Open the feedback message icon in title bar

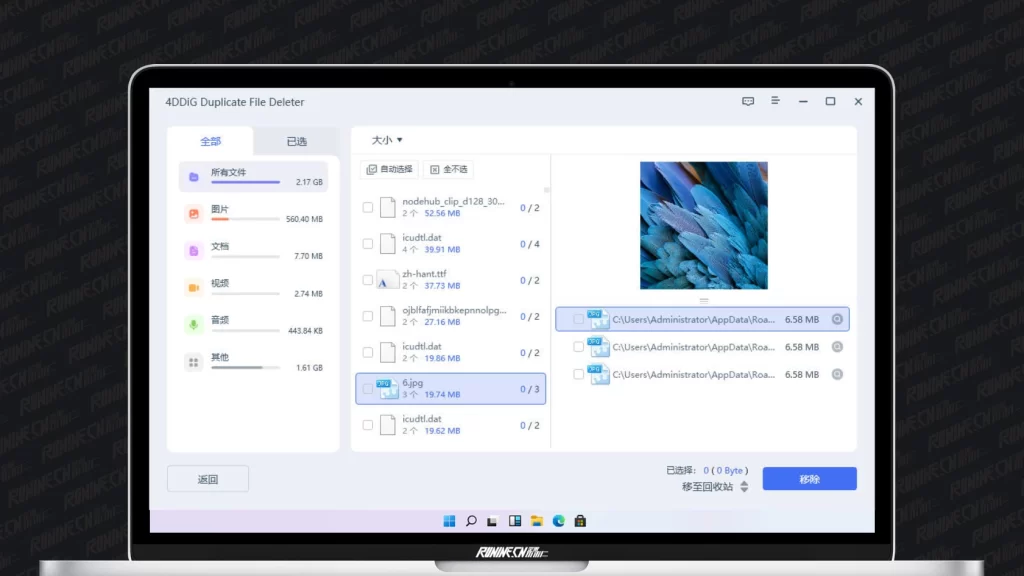747,102
